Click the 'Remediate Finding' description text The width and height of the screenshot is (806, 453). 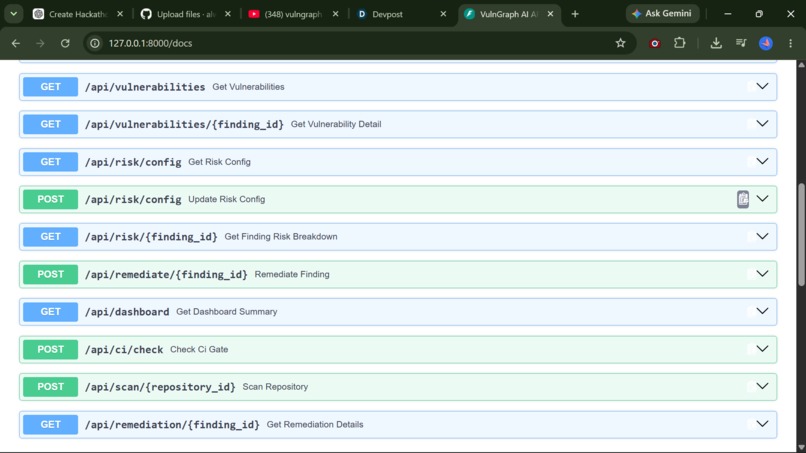tap(292, 274)
